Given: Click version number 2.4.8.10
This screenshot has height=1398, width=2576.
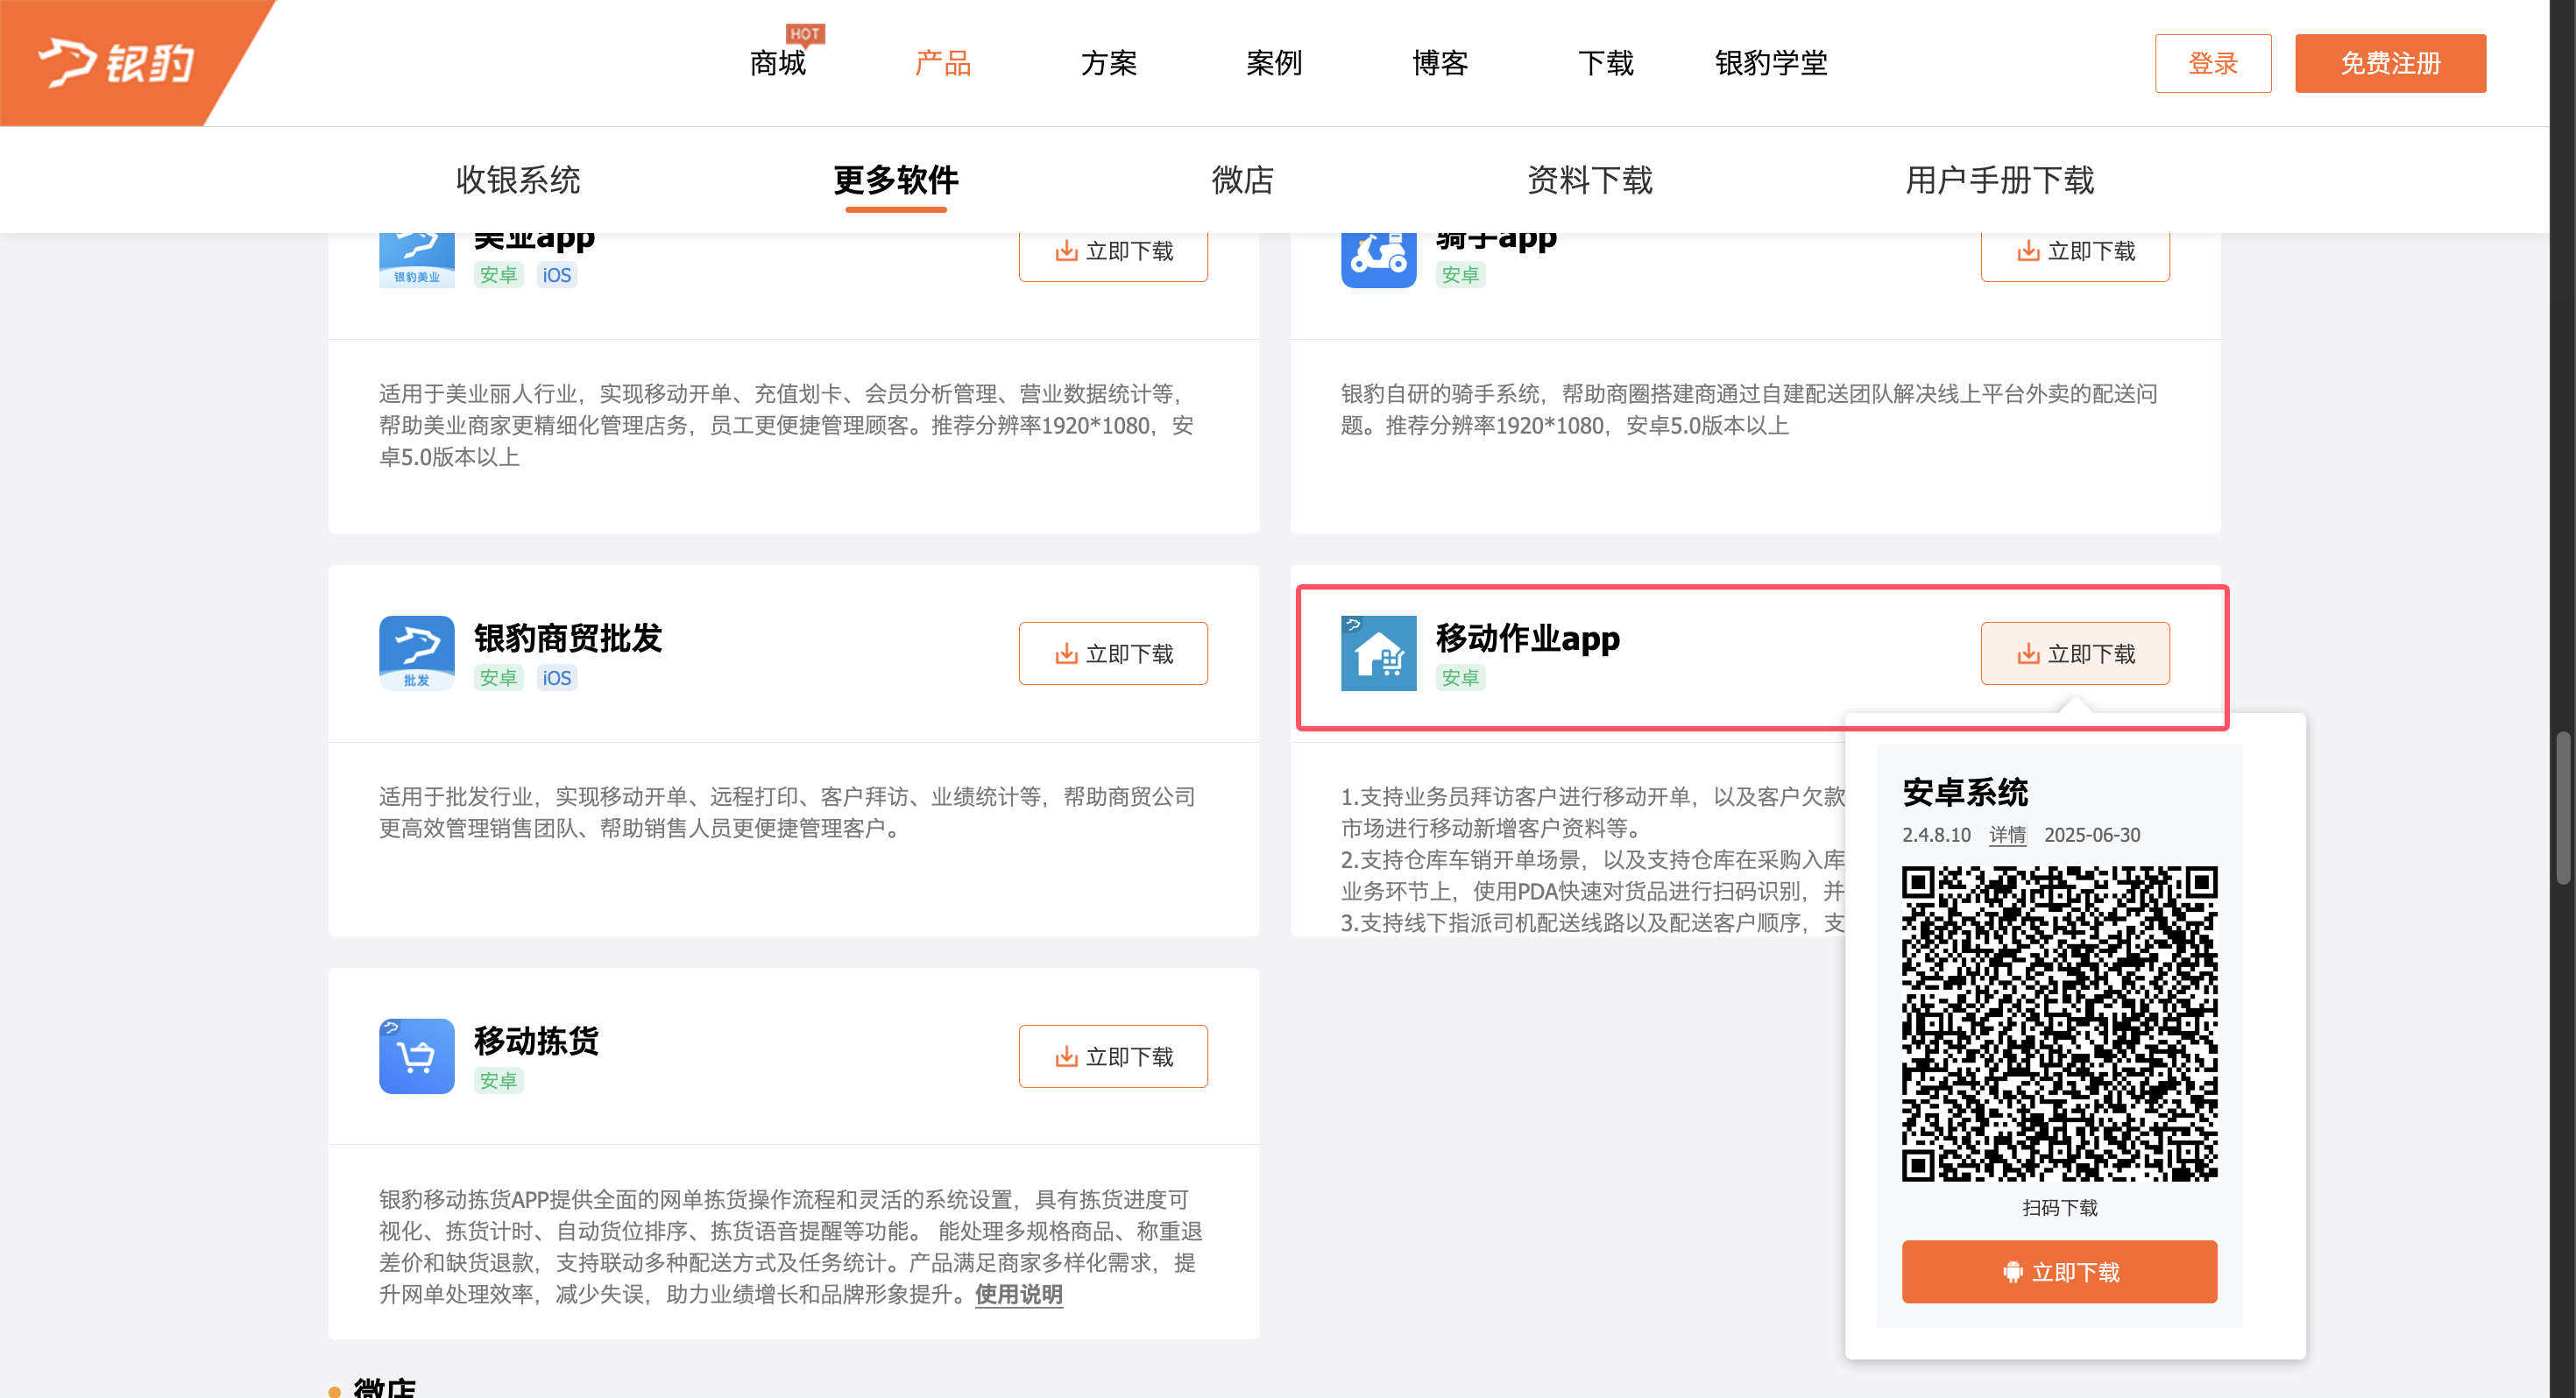Looking at the screenshot, I should coord(1936,835).
